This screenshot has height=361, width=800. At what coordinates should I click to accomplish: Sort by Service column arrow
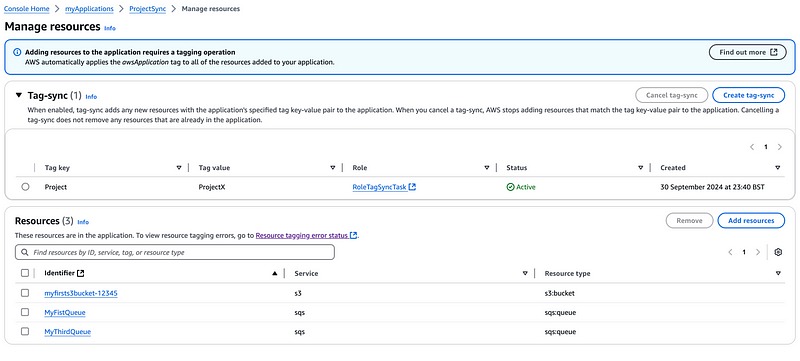tap(525, 274)
